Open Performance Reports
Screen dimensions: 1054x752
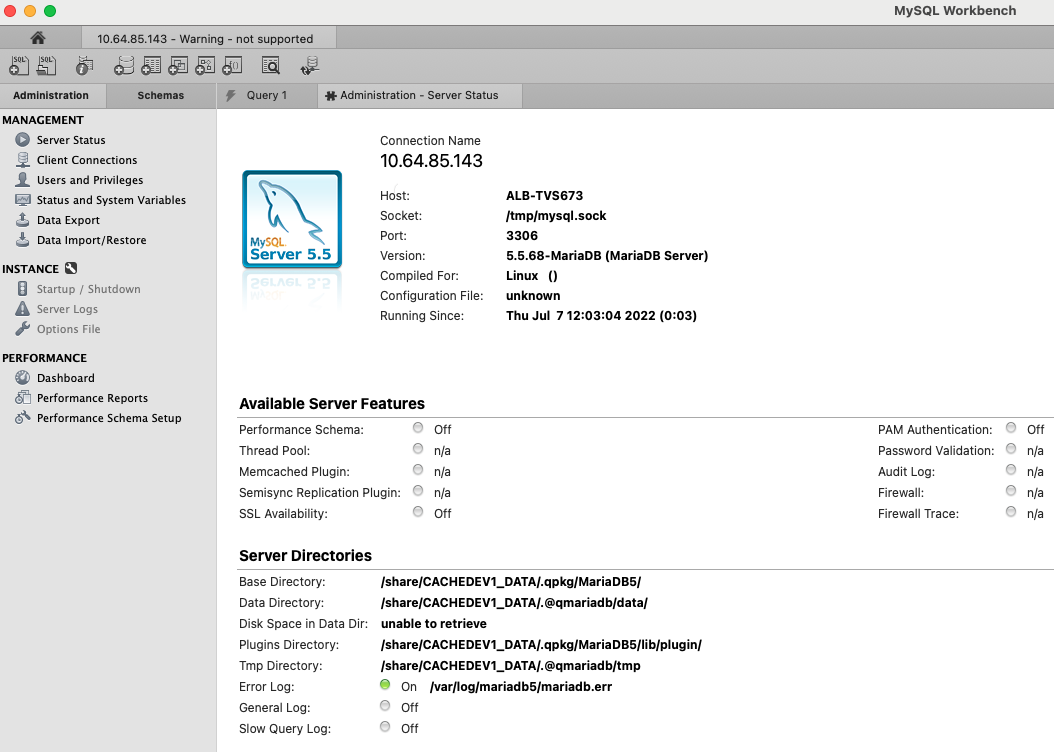(x=92, y=398)
